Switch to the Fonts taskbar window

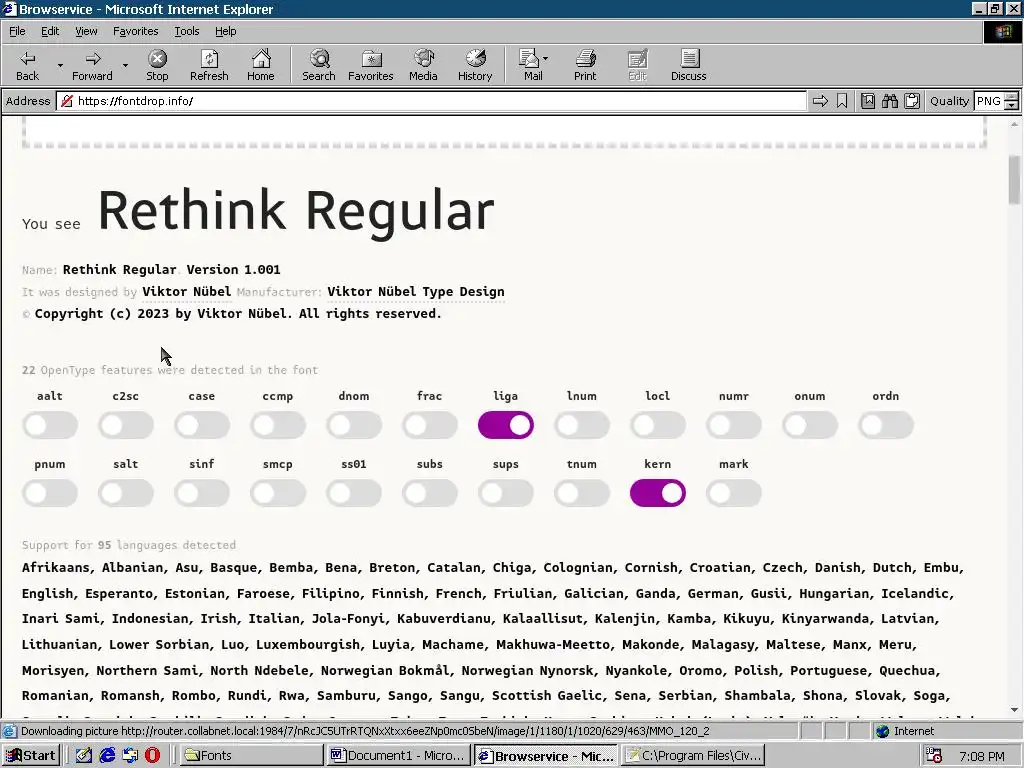(x=251, y=756)
